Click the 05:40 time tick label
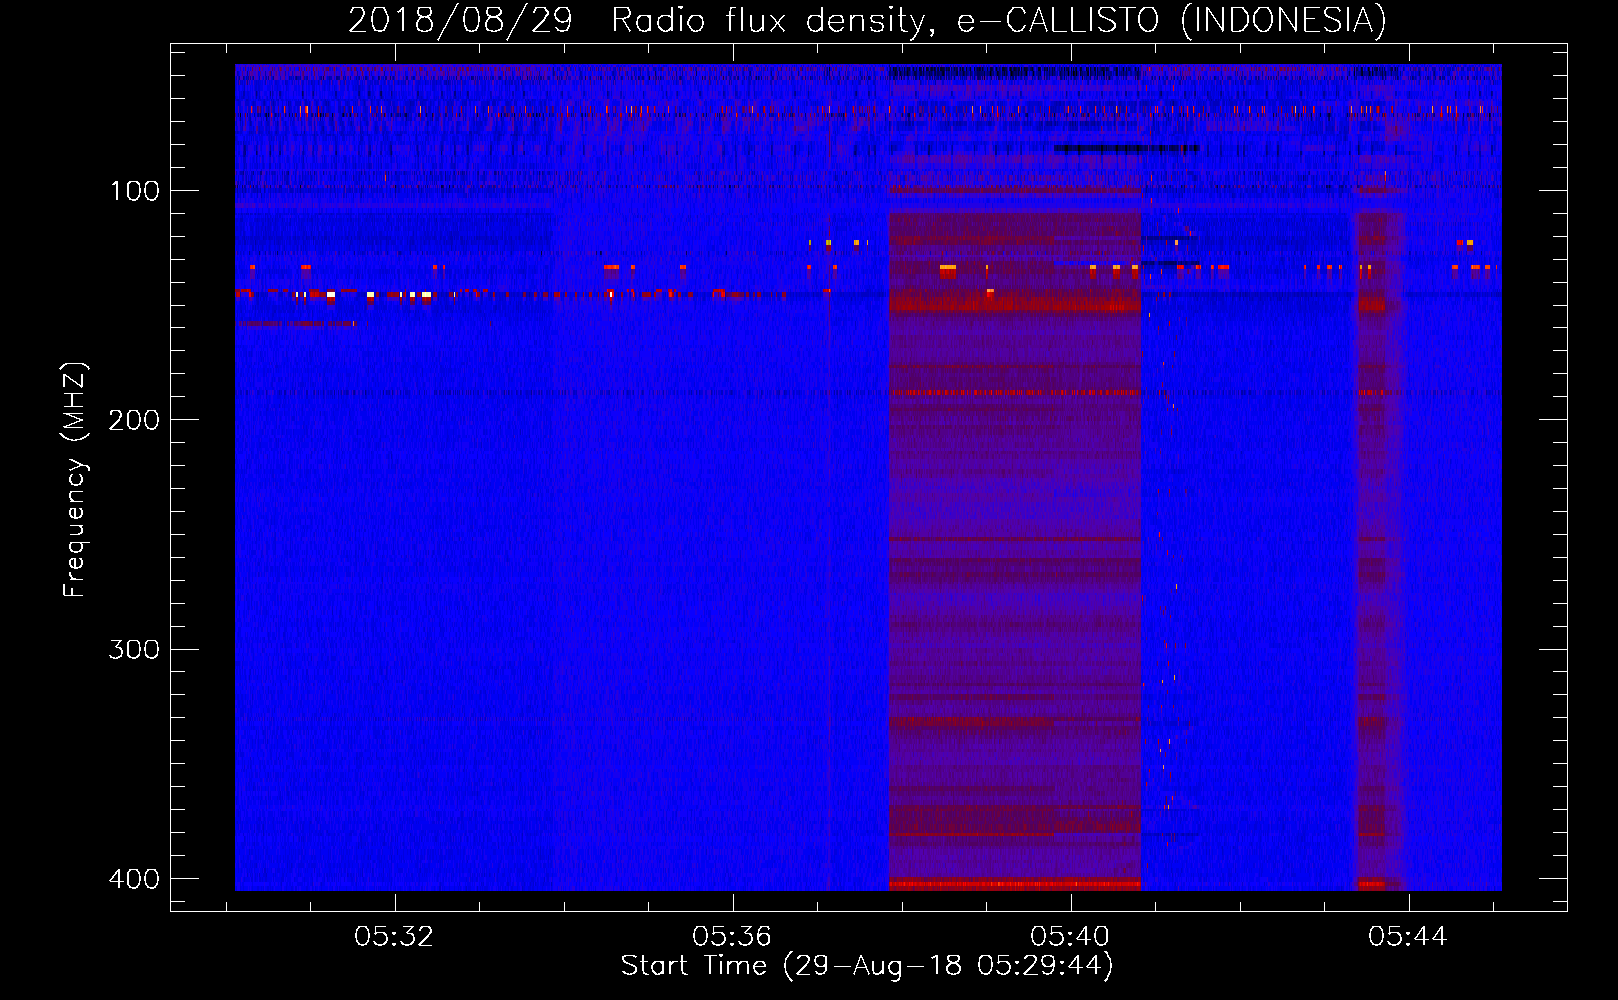 pyautogui.click(x=1070, y=937)
